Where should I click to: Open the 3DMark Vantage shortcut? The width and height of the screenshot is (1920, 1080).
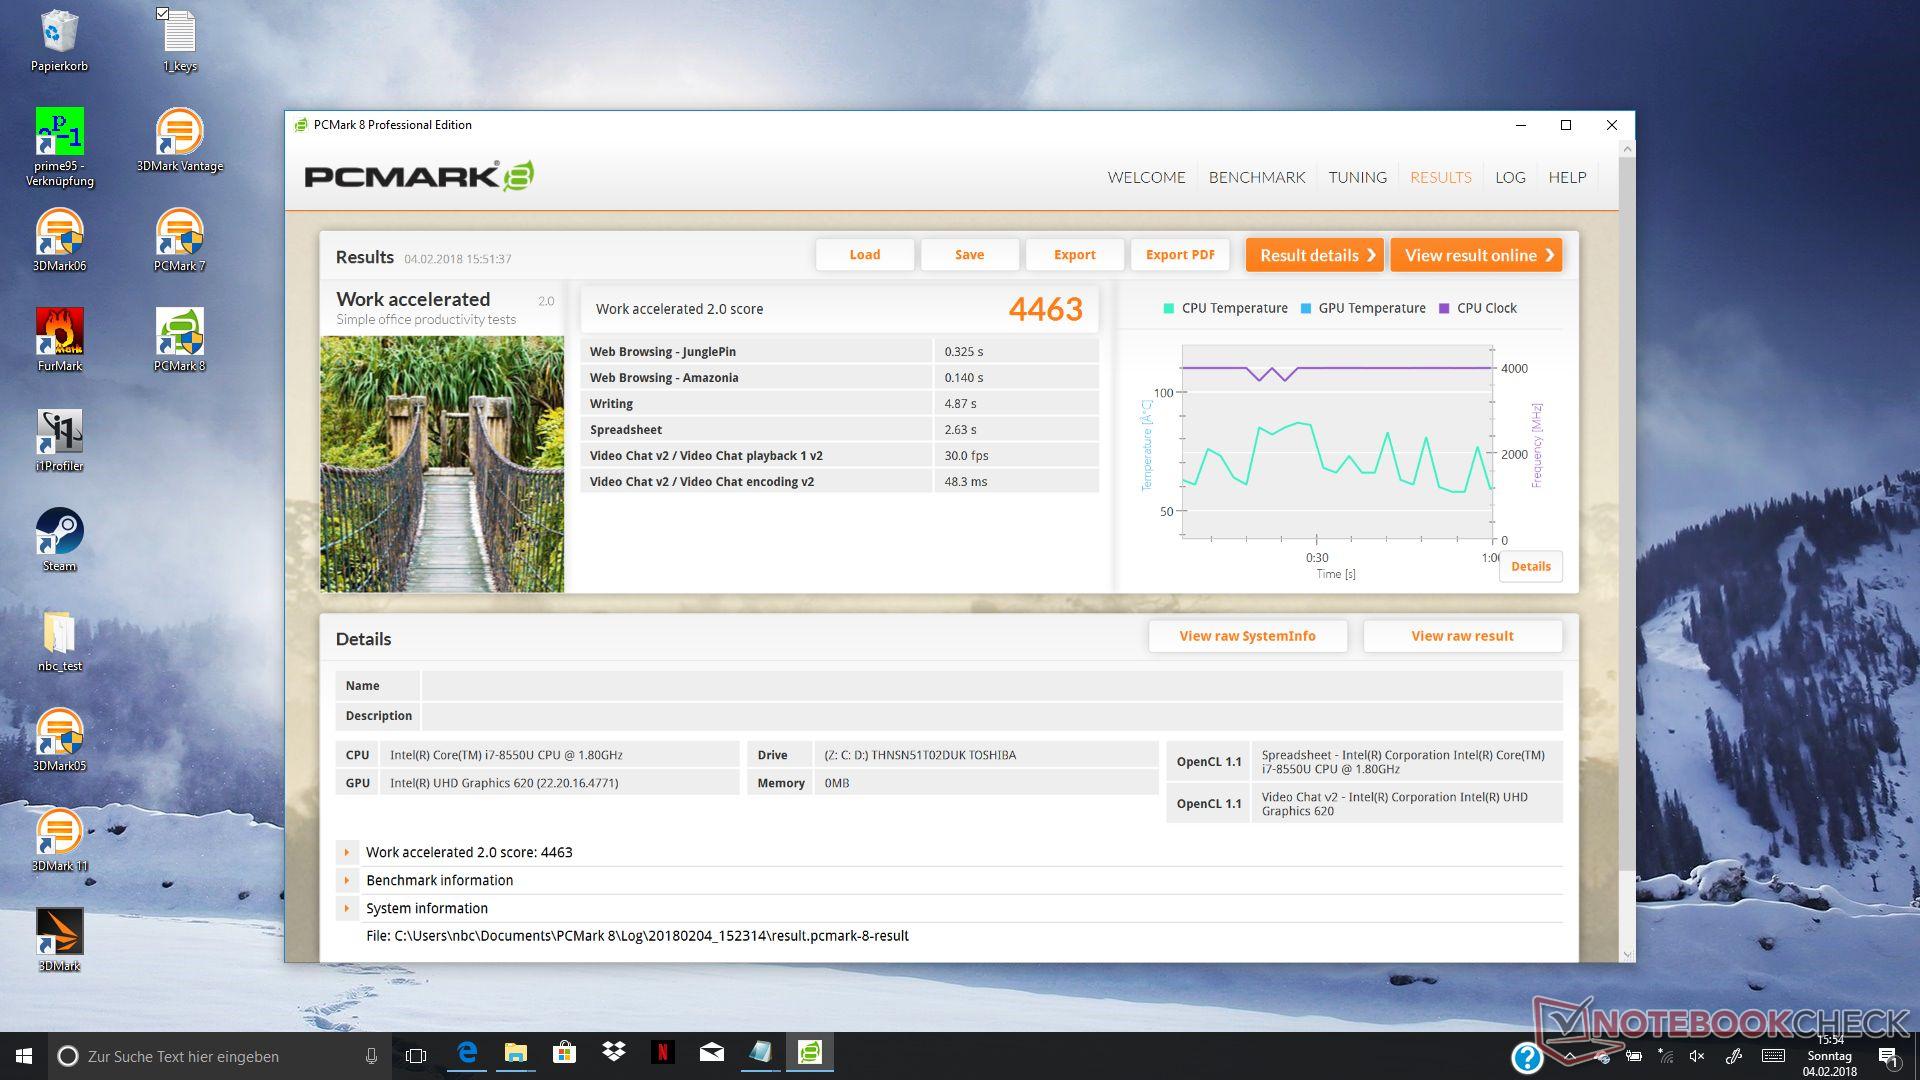click(x=179, y=134)
